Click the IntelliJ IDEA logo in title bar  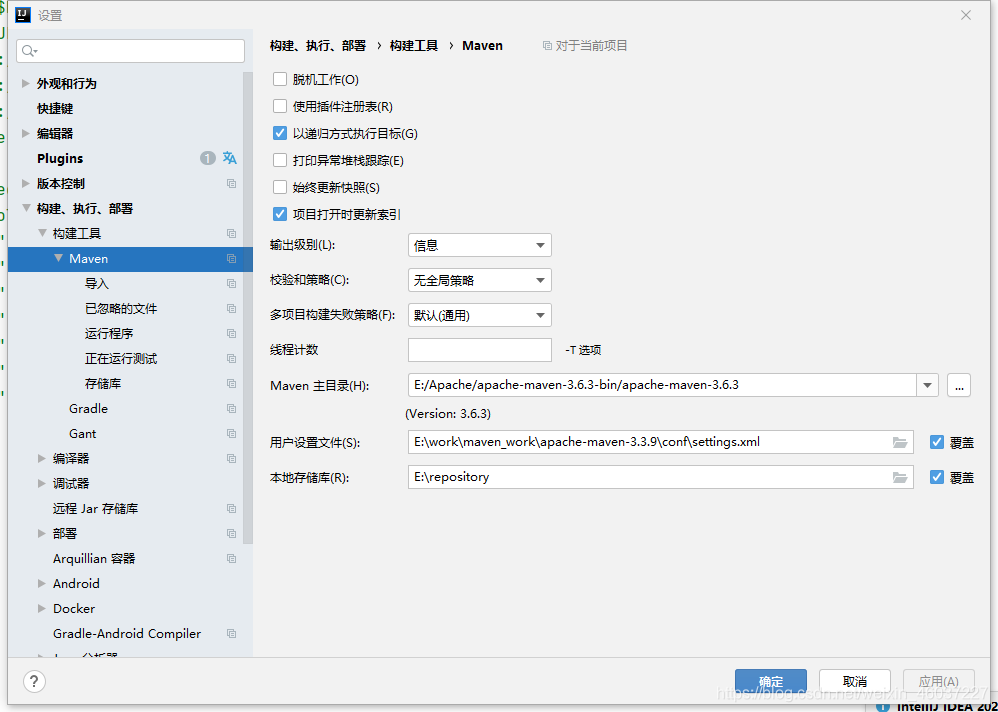tap(22, 15)
